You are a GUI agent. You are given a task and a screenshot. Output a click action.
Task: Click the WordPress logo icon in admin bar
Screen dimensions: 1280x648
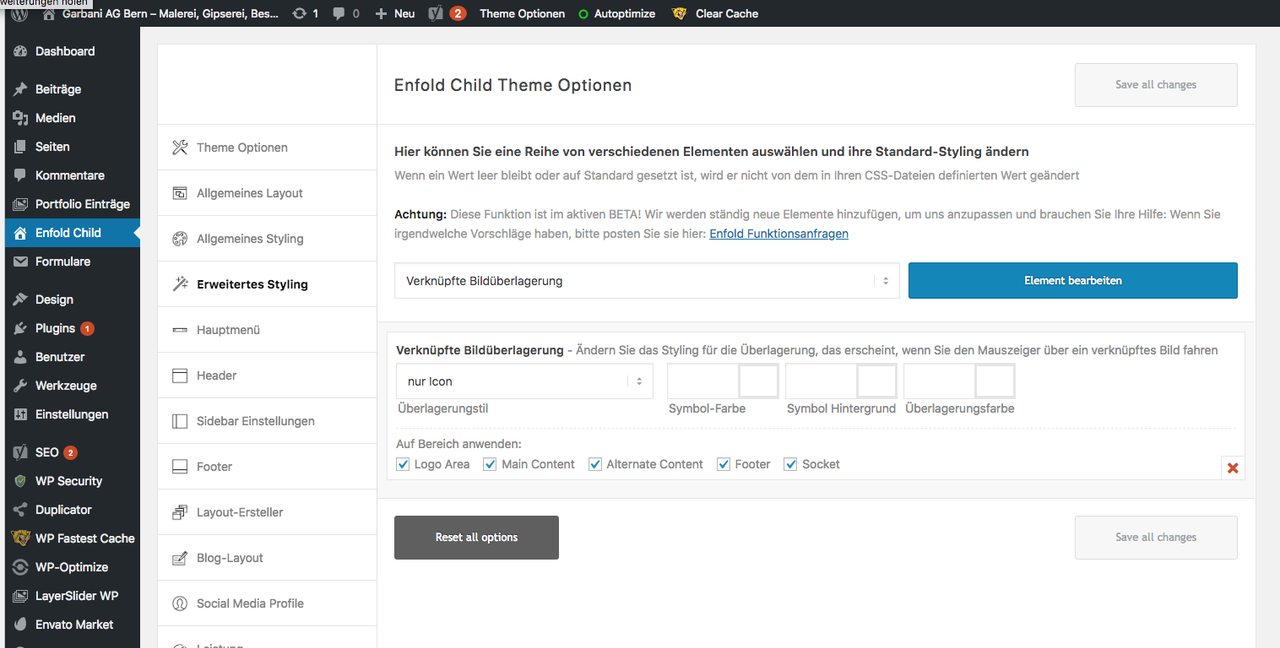(x=20, y=14)
